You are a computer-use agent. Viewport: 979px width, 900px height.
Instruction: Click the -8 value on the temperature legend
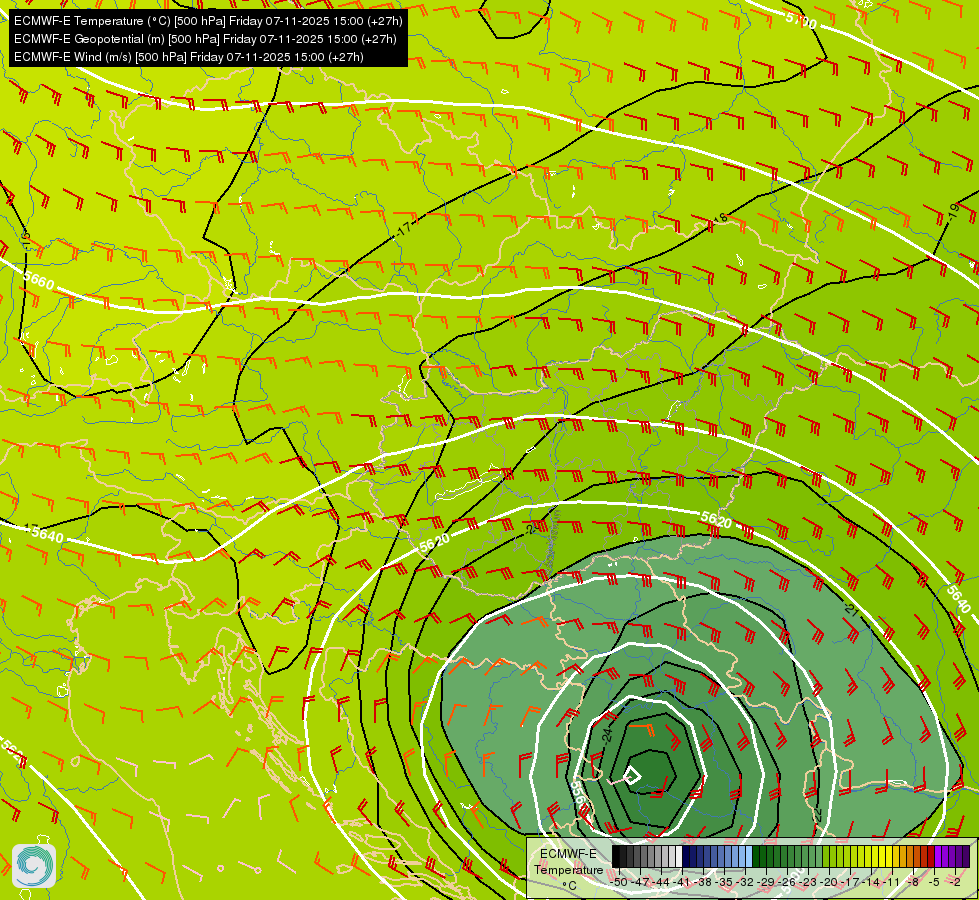point(913,882)
